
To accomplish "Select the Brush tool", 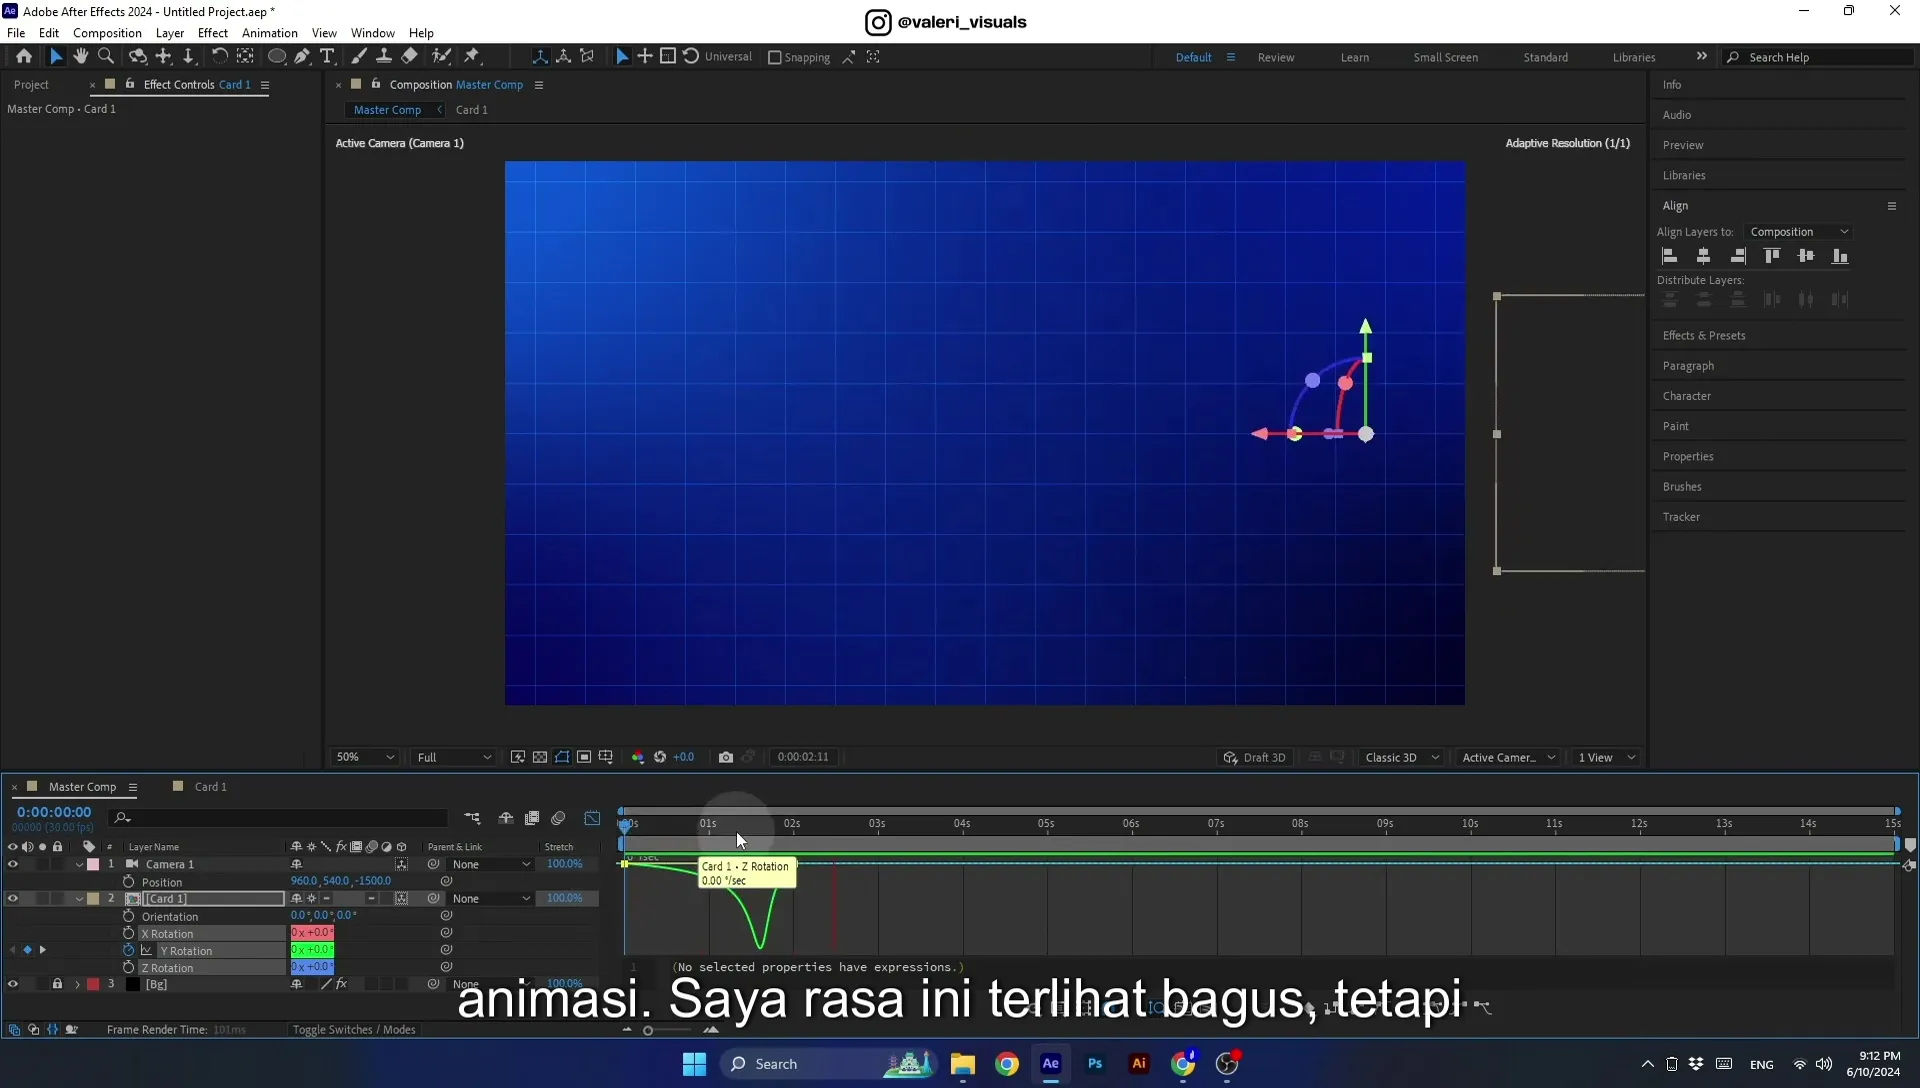I will click(x=359, y=57).
